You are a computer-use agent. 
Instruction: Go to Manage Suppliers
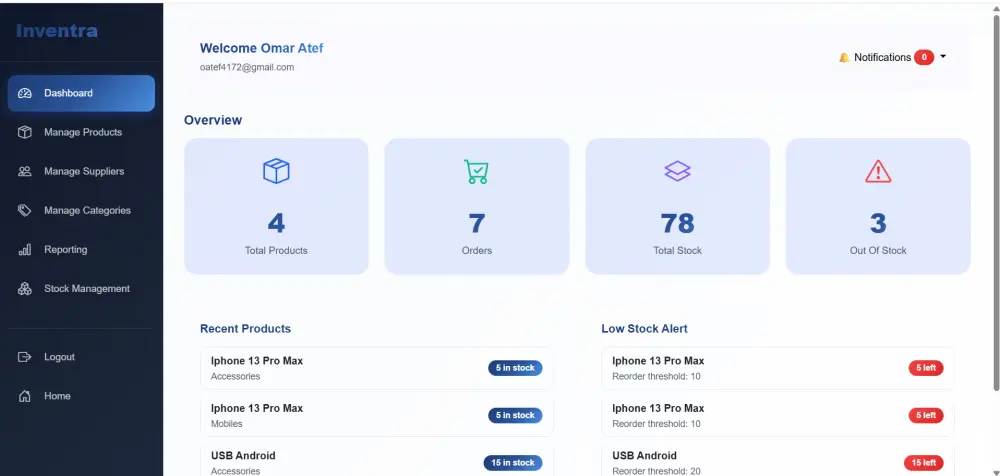81,171
